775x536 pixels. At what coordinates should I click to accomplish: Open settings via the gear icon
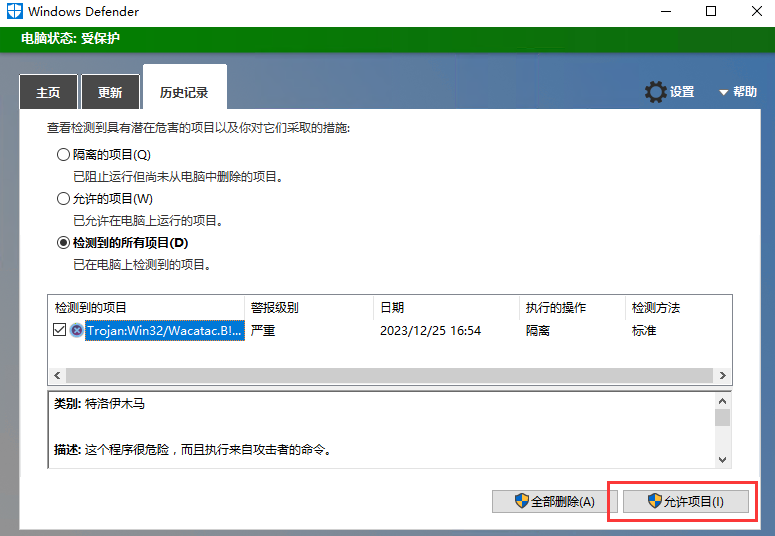pyautogui.click(x=656, y=92)
